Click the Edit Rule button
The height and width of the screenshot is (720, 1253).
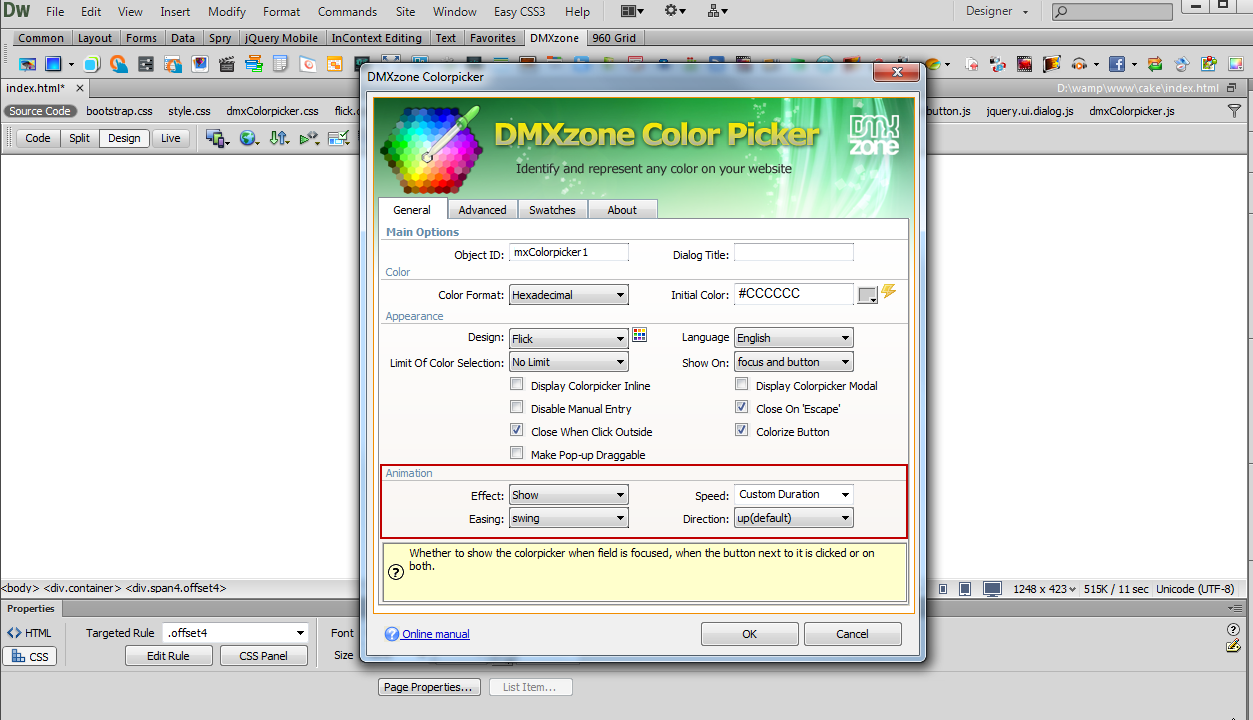(x=169, y=656)
